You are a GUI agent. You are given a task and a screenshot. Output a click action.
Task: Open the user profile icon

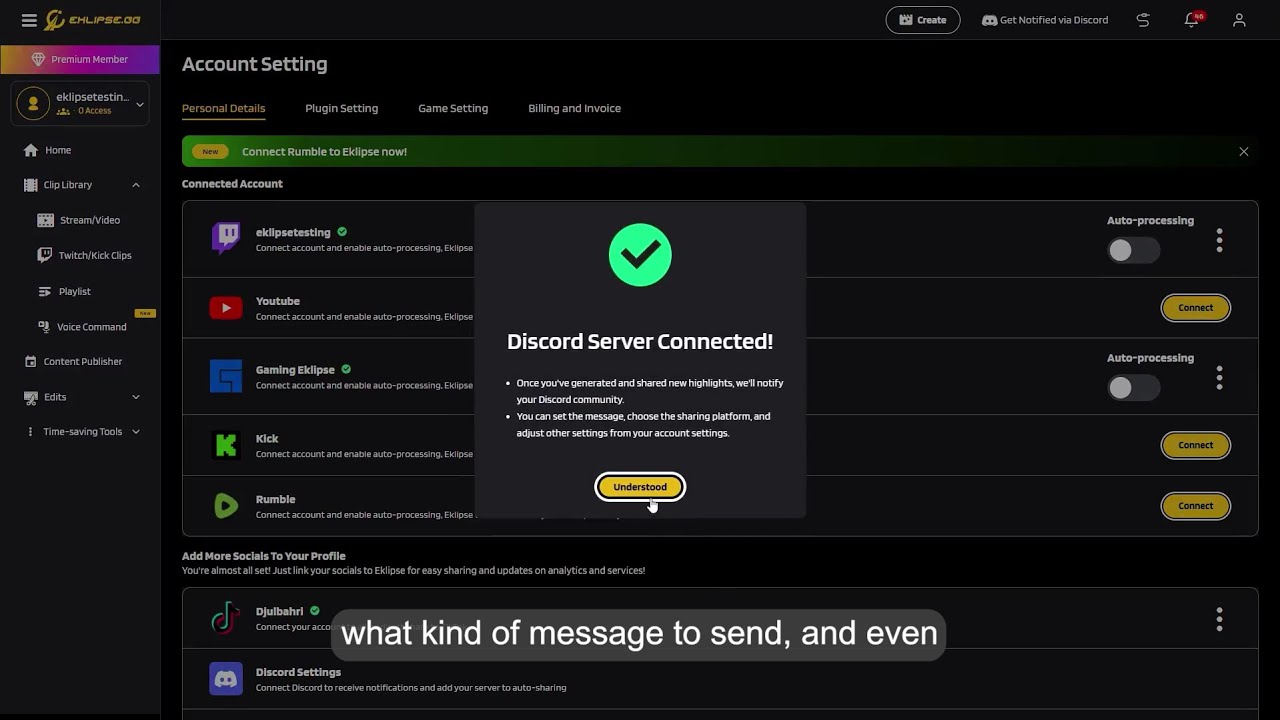coord(1239,20)
